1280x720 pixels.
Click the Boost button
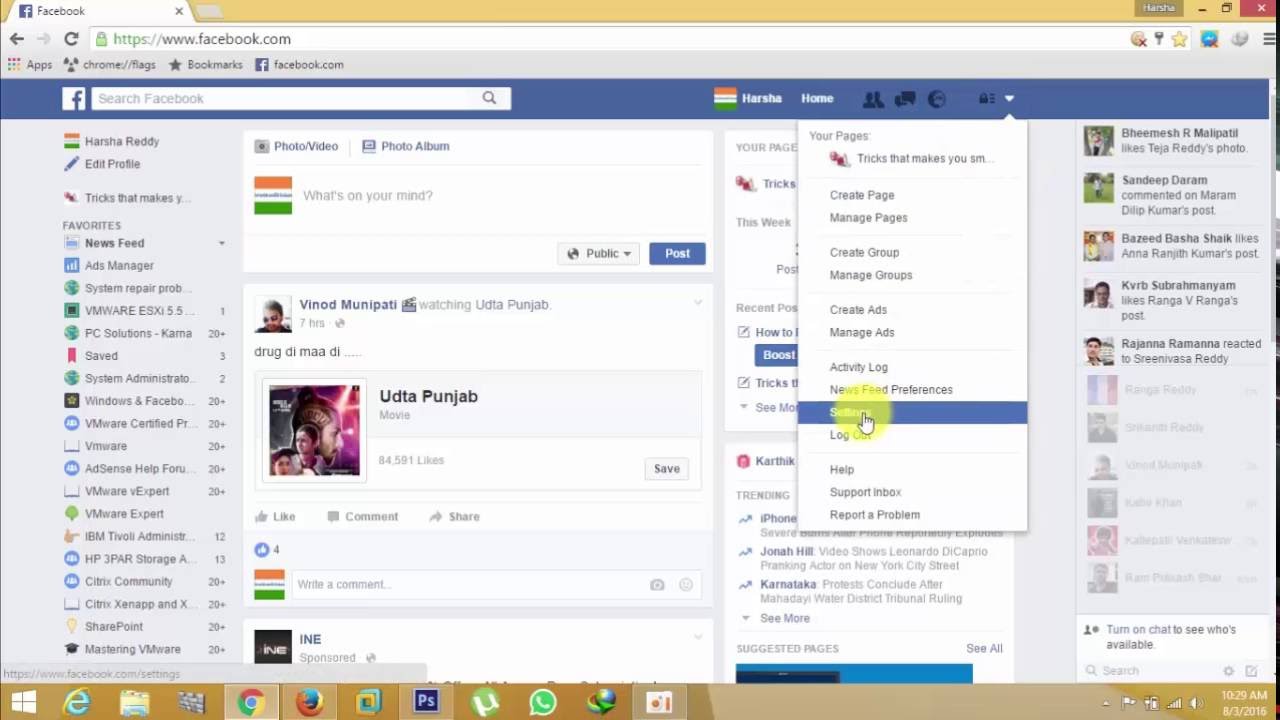click(777, 355)
